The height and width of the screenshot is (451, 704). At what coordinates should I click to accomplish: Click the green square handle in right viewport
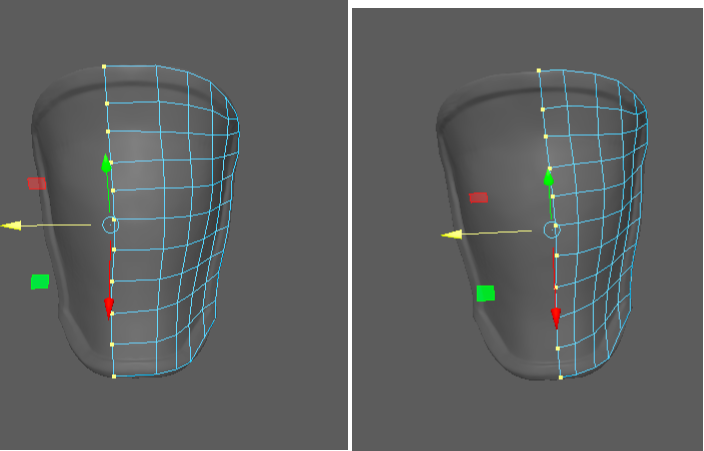coord(486,293)
